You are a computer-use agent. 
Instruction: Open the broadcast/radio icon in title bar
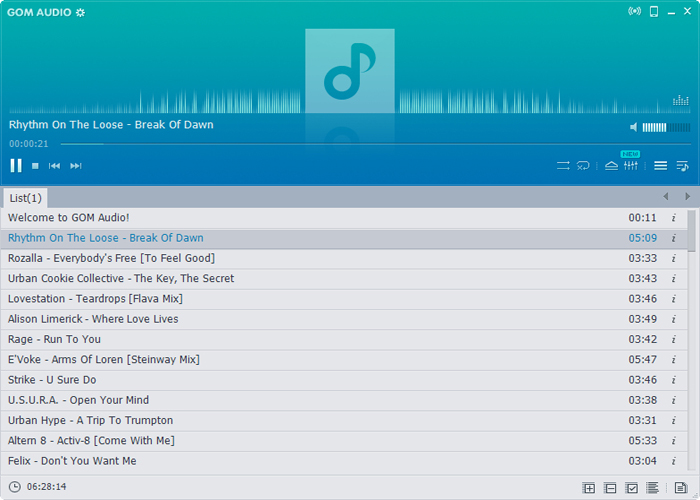click(634, 11)
